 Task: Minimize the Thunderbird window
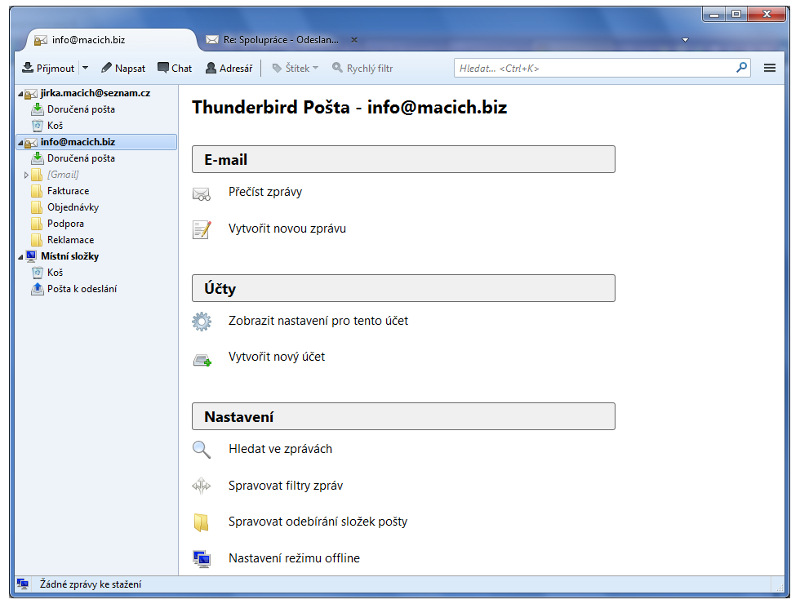(714, 14)
